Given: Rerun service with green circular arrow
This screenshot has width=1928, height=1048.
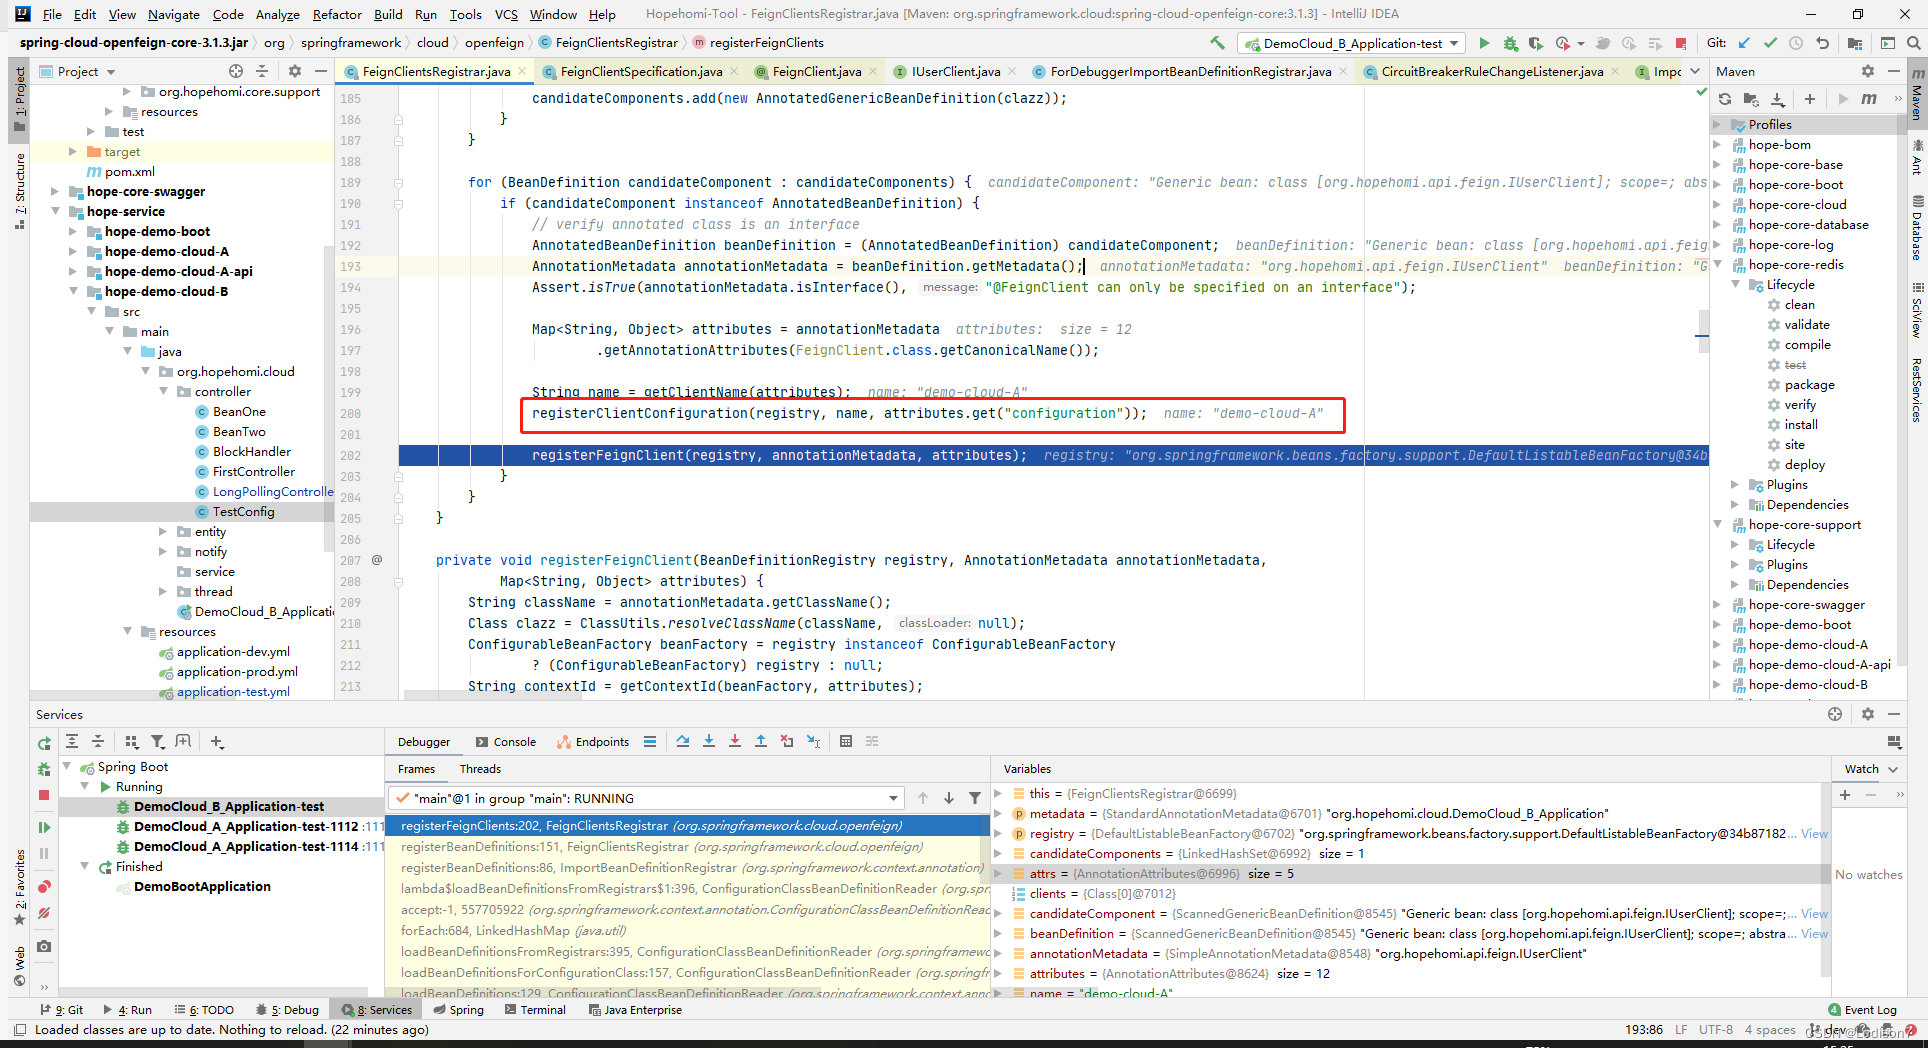Looking at the screenshot, I should (x=44, y=743).
